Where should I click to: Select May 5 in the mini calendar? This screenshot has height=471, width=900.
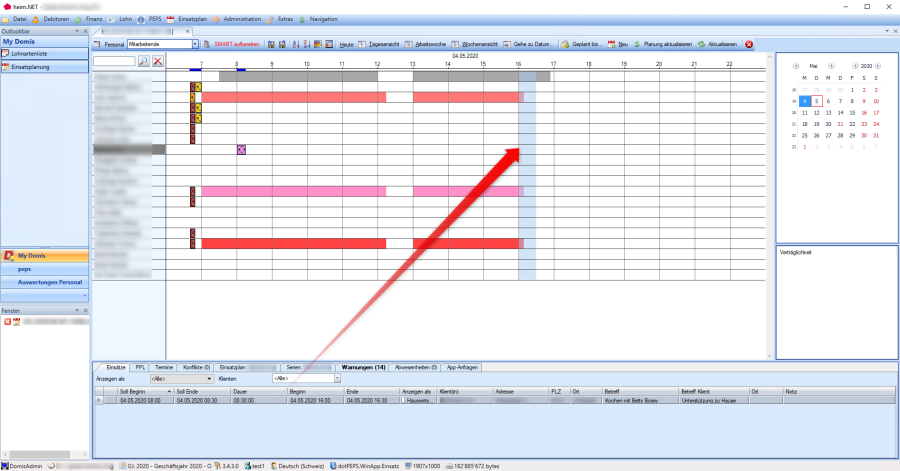click(x=817, y=101)
